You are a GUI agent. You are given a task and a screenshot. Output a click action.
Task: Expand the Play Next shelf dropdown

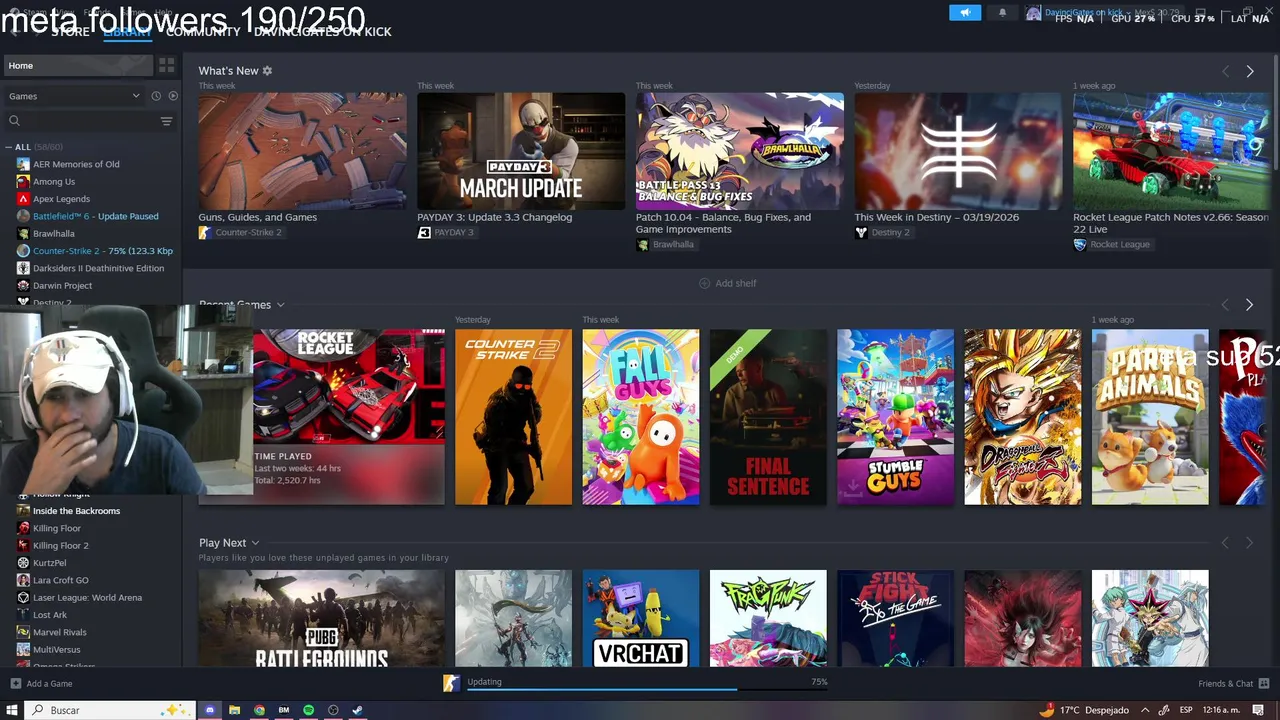coord(255,543)
